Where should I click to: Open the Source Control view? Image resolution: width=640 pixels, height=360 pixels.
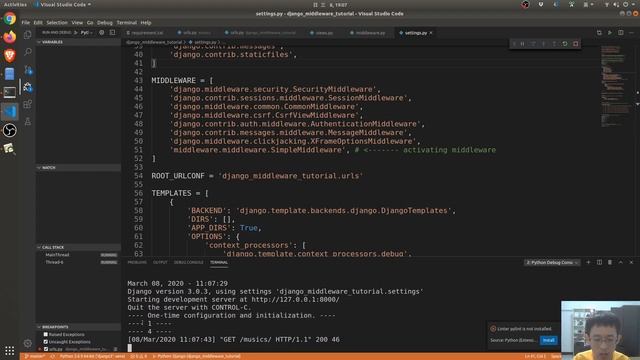click(28, 70)
